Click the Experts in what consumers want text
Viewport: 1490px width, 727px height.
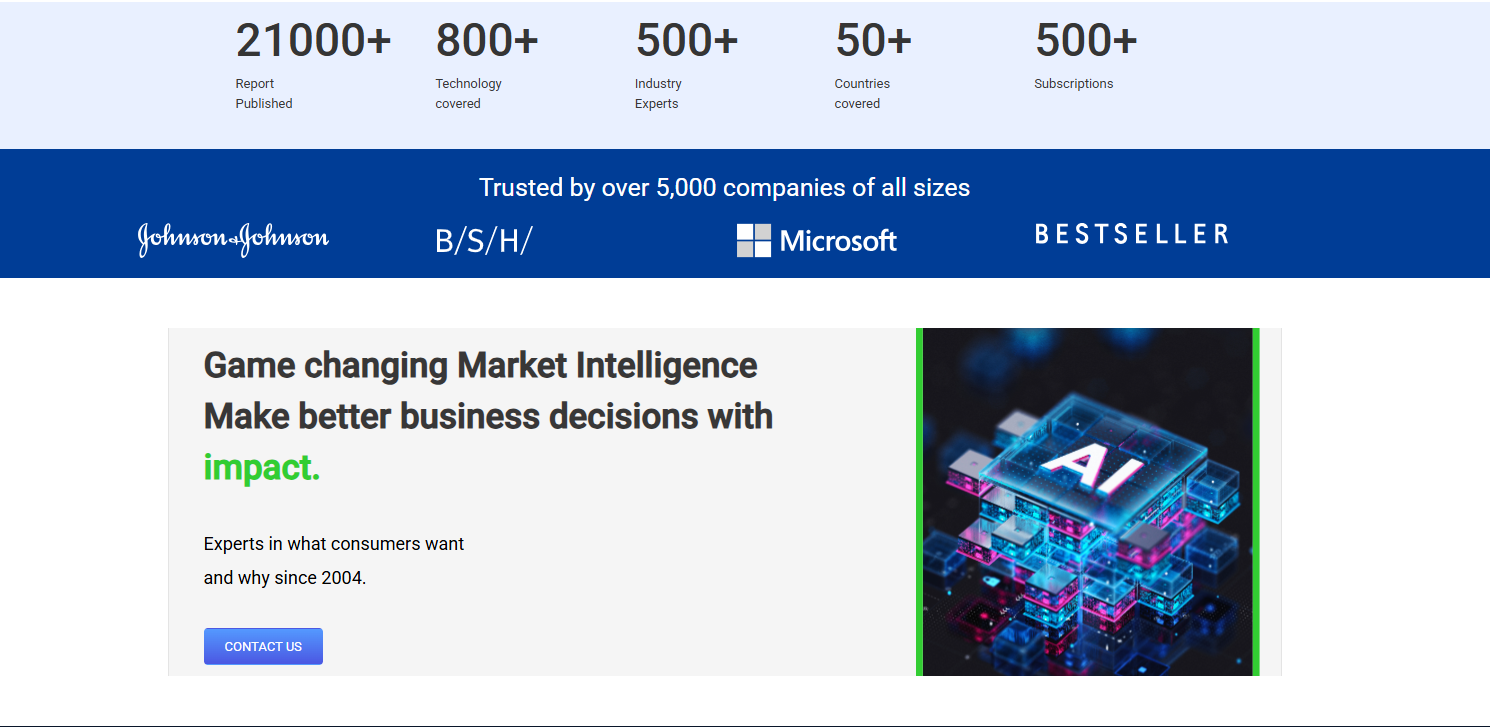point(334,544)
